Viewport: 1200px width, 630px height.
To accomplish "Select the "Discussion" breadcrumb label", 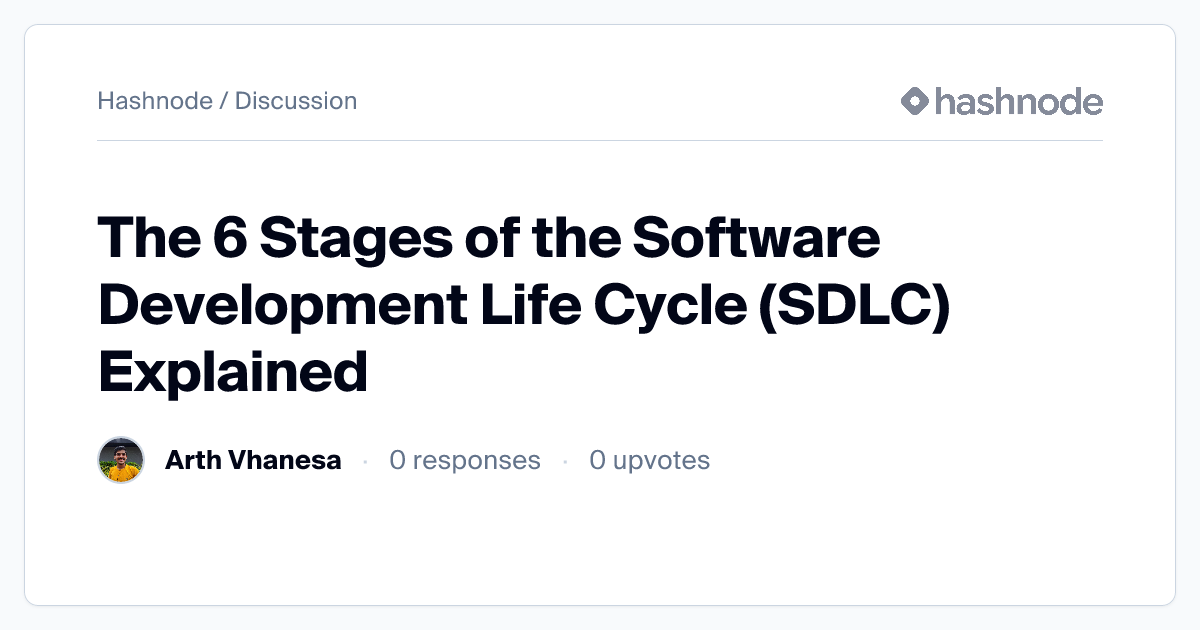I will pyautogui.click(x=296, y=101).
